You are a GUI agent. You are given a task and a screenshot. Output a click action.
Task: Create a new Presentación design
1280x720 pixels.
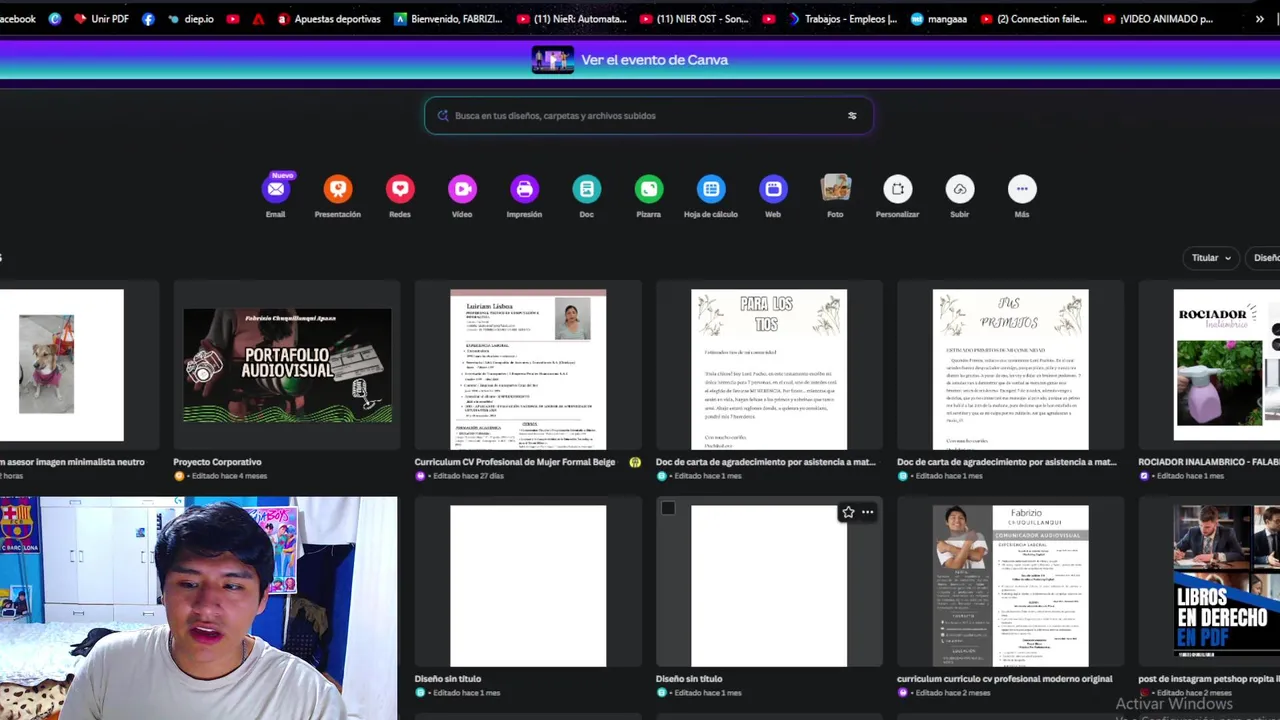pyautogui.click(x=338, y=189)
